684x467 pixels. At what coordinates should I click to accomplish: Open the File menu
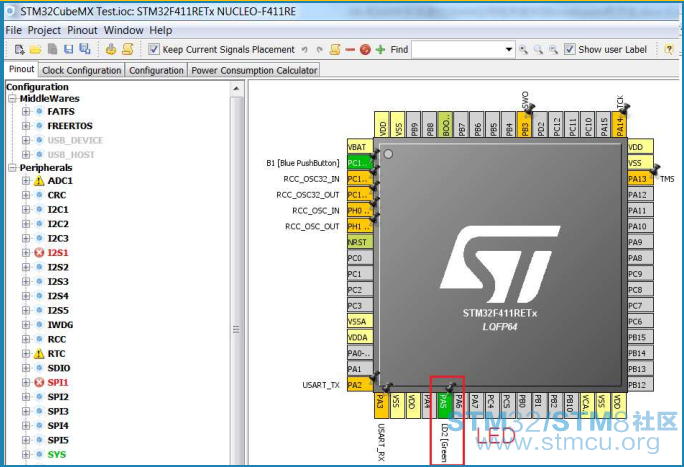coord(14,30)
